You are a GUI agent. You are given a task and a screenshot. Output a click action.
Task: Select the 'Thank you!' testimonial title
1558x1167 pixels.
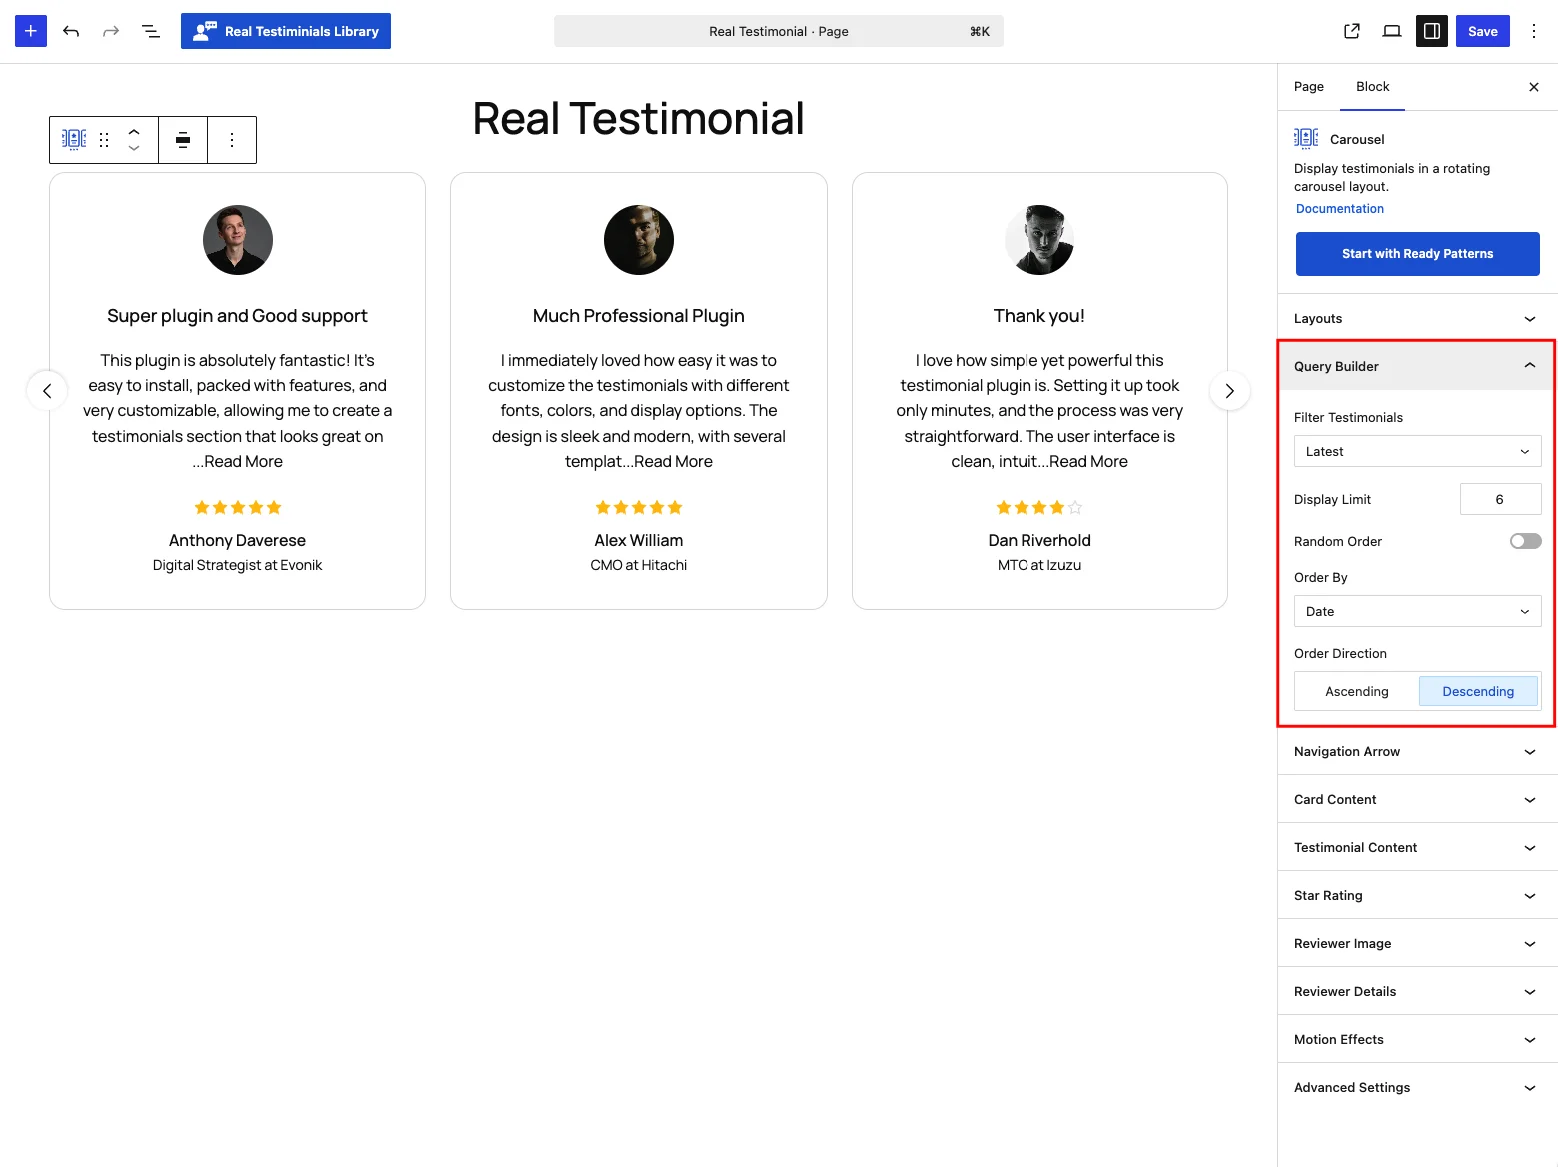click(1040, 316)
